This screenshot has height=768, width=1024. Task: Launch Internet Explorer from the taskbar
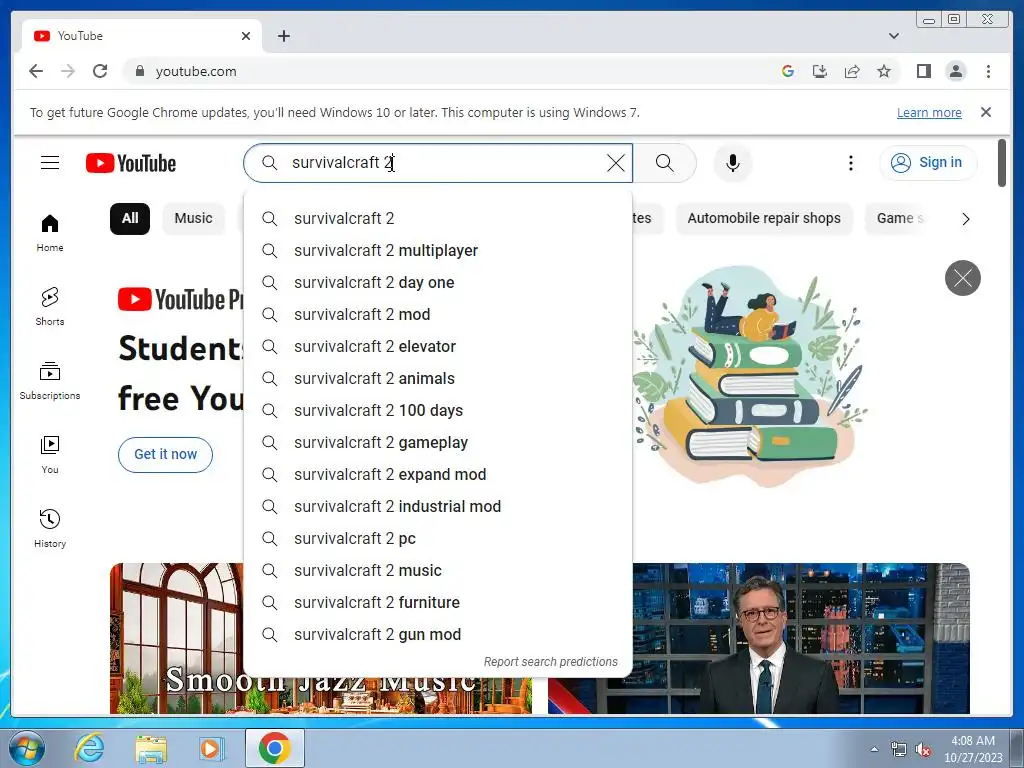(89, 748)
